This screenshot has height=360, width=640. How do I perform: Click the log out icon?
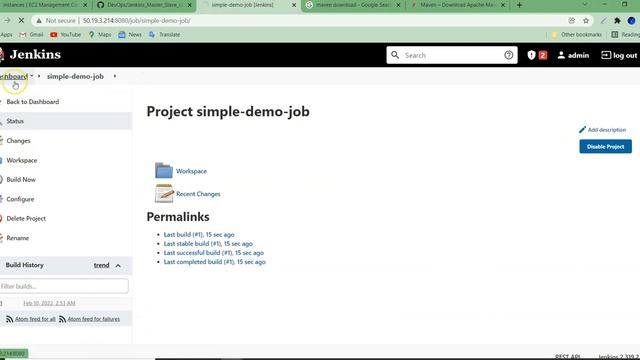coord(606,55)
